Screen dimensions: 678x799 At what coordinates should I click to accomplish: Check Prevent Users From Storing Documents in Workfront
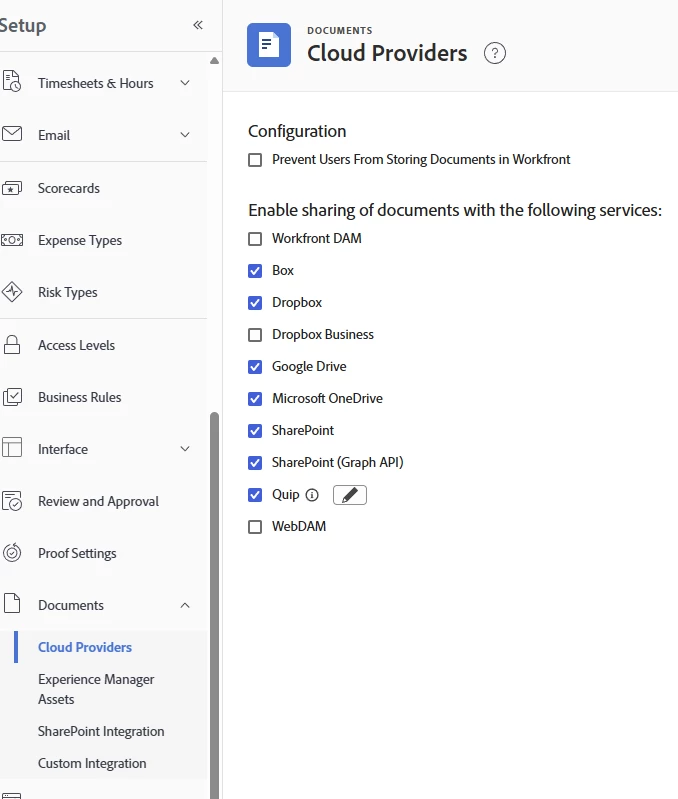[255, 160]
